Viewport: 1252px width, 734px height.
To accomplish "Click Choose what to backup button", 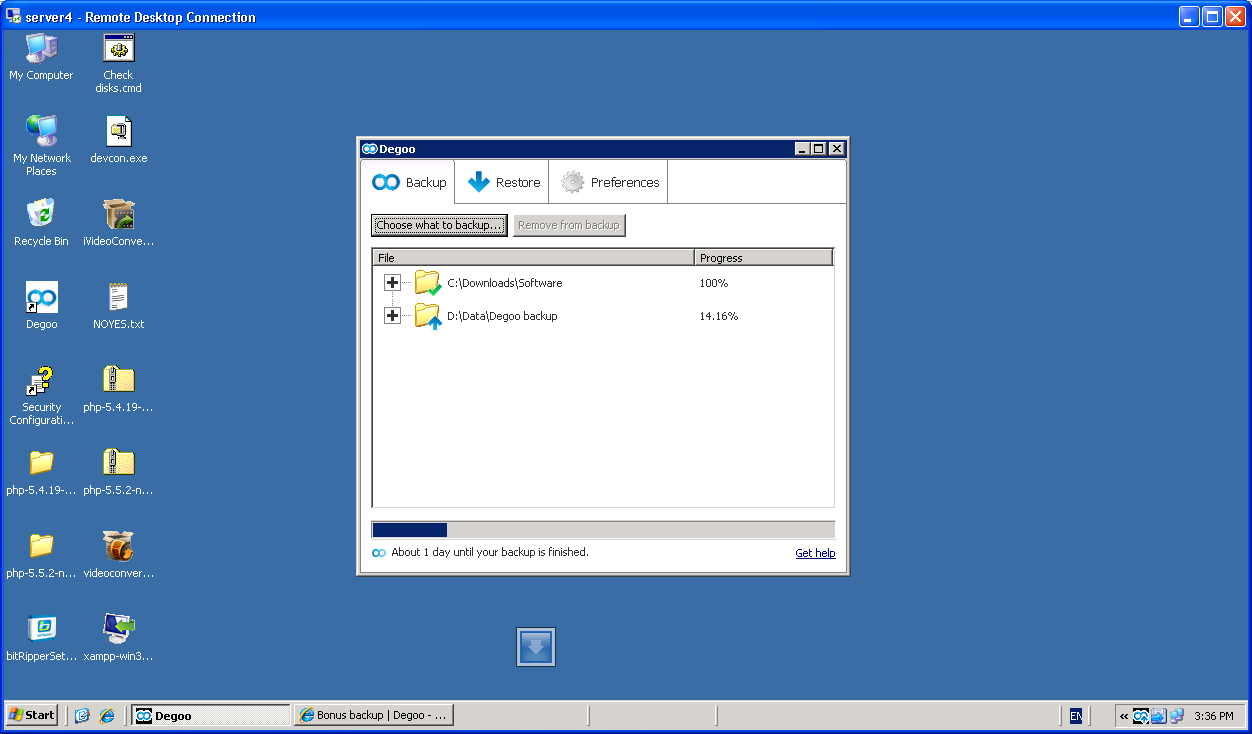I will pyautogui.click(x=439, y=225).
